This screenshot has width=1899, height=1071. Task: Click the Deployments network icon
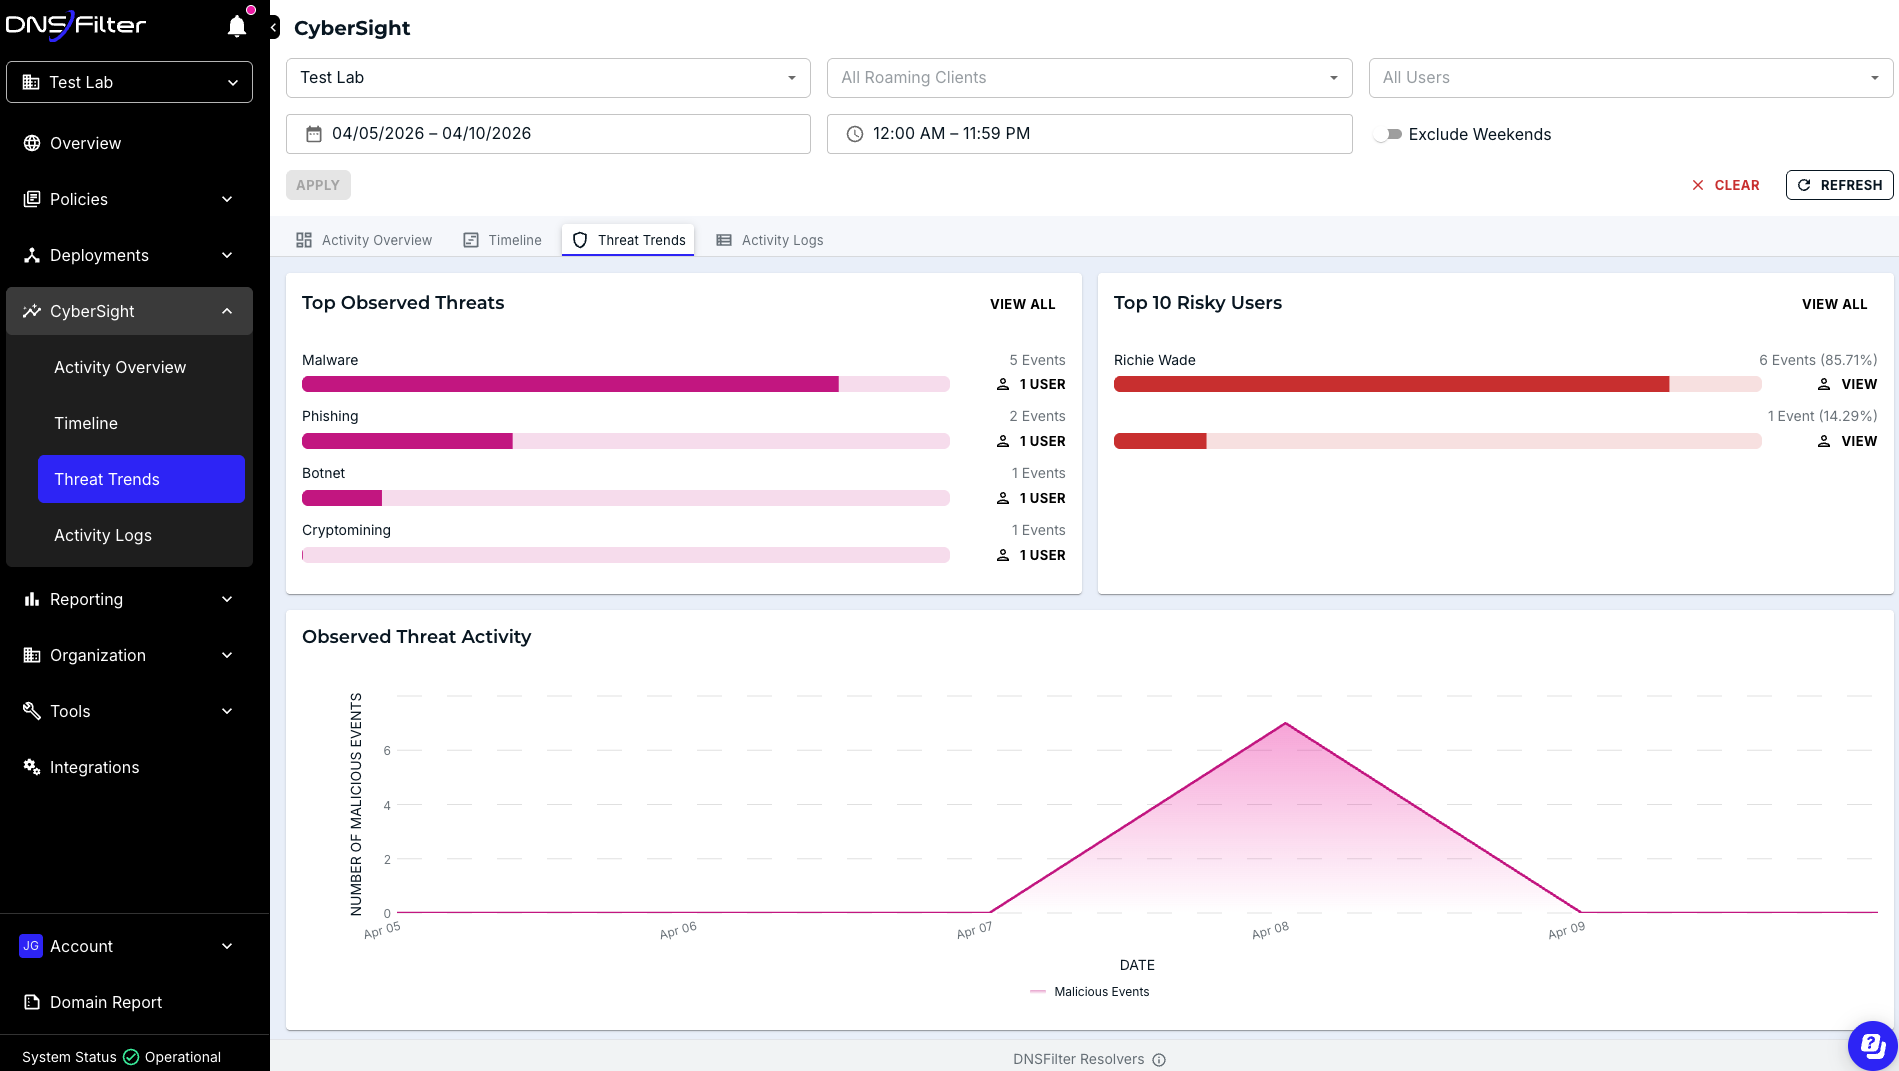click(x=32, y=255)
